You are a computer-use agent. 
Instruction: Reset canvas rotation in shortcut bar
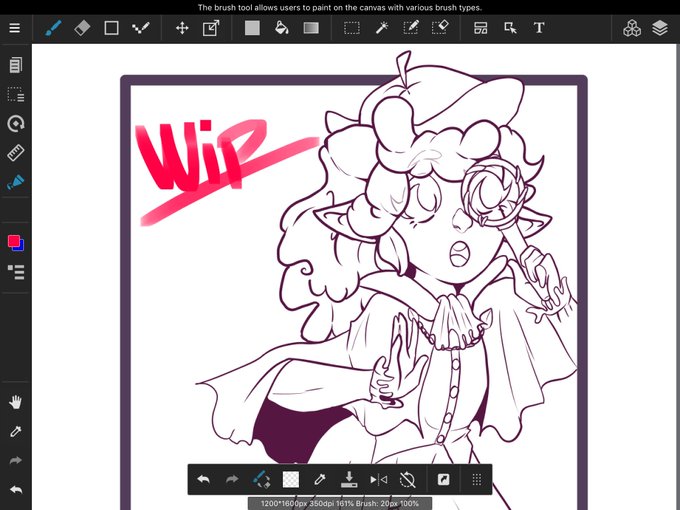[407, 480]
